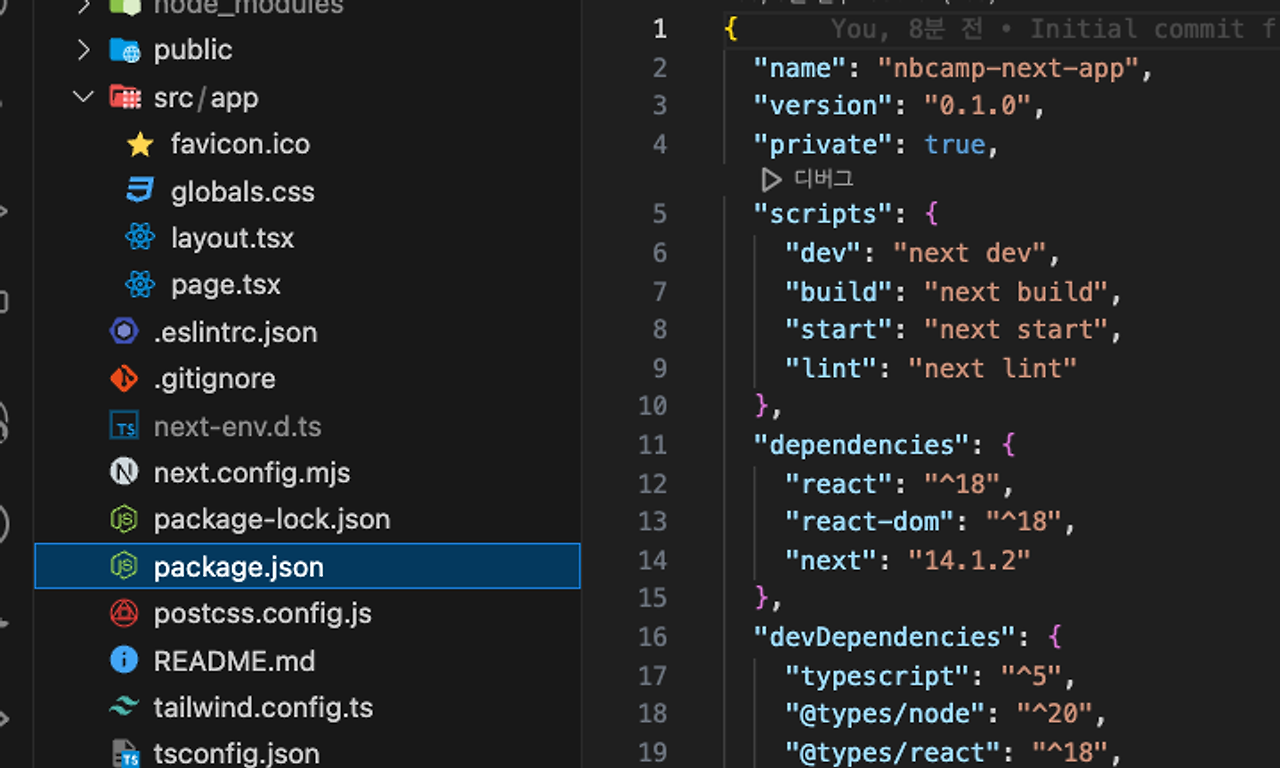Click the favicon.ico star icon
The image size is (1280, 768).
[x=140, y=144]
